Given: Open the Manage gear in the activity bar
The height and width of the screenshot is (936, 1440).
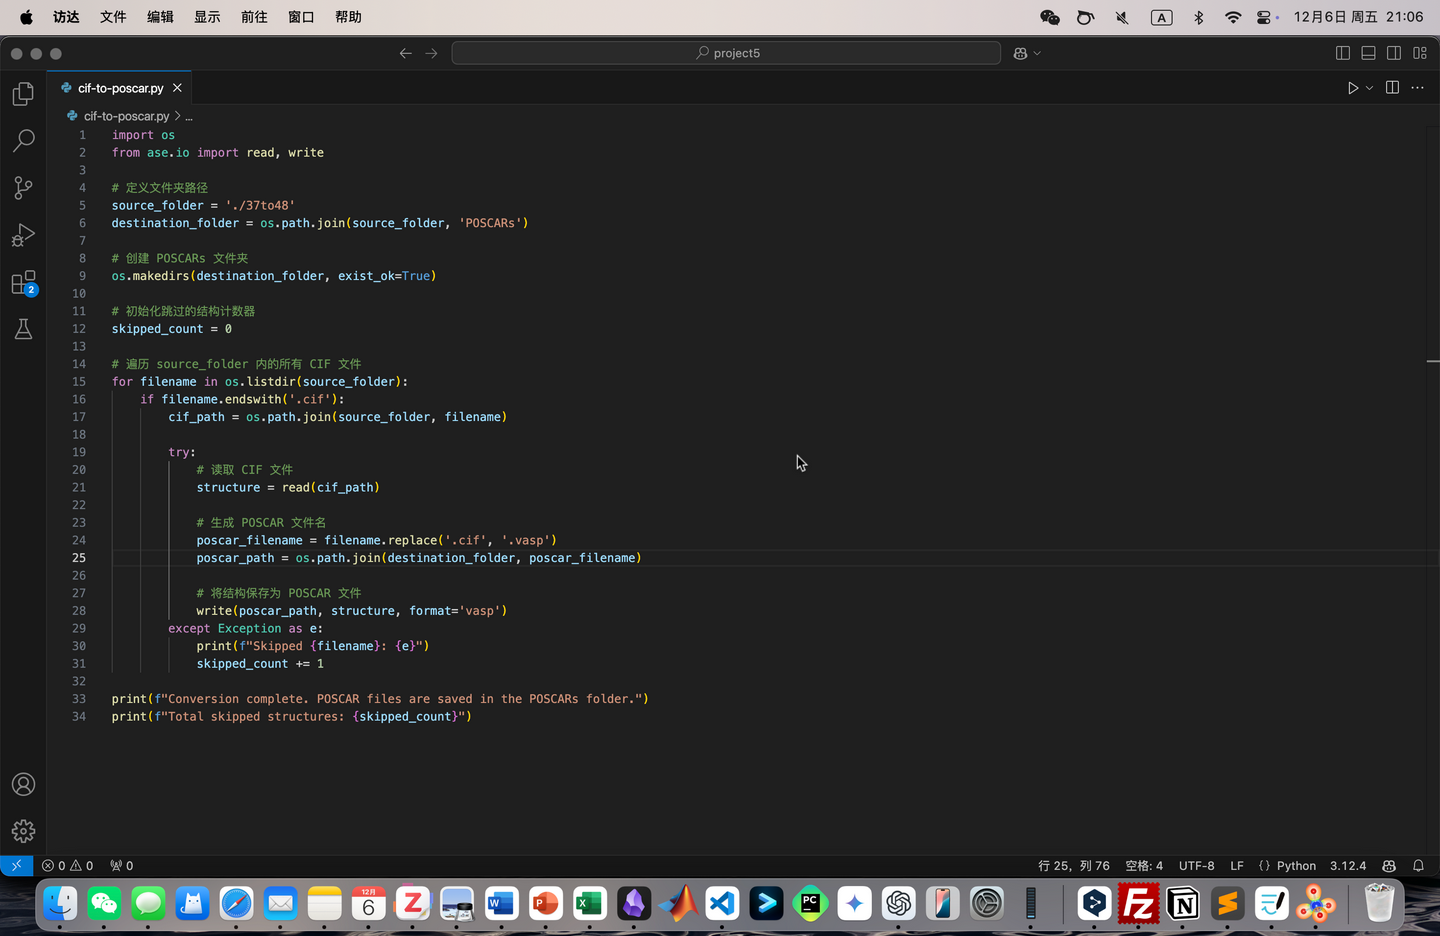Looking at the screenshot, I should [x=23, y=831].
